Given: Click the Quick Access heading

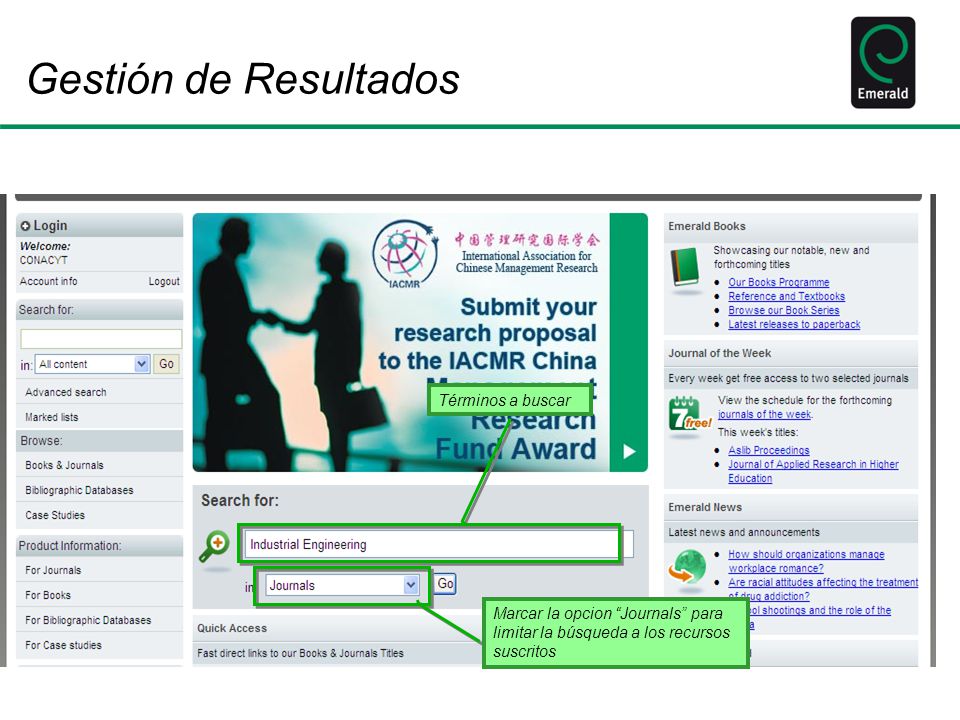Looking at the screenshot, I should (232, 628).
